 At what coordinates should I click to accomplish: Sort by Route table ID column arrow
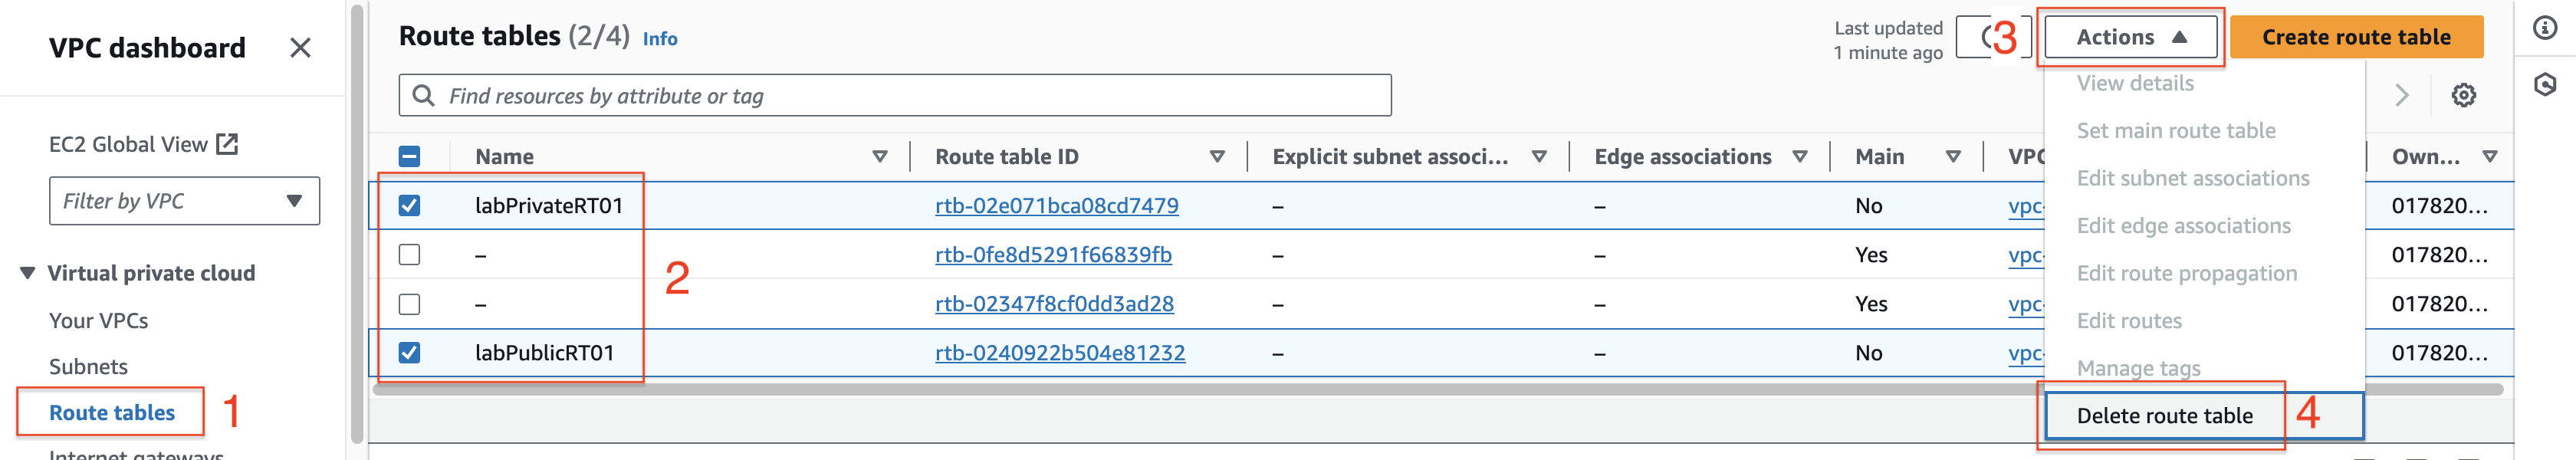pos(1217,157)
